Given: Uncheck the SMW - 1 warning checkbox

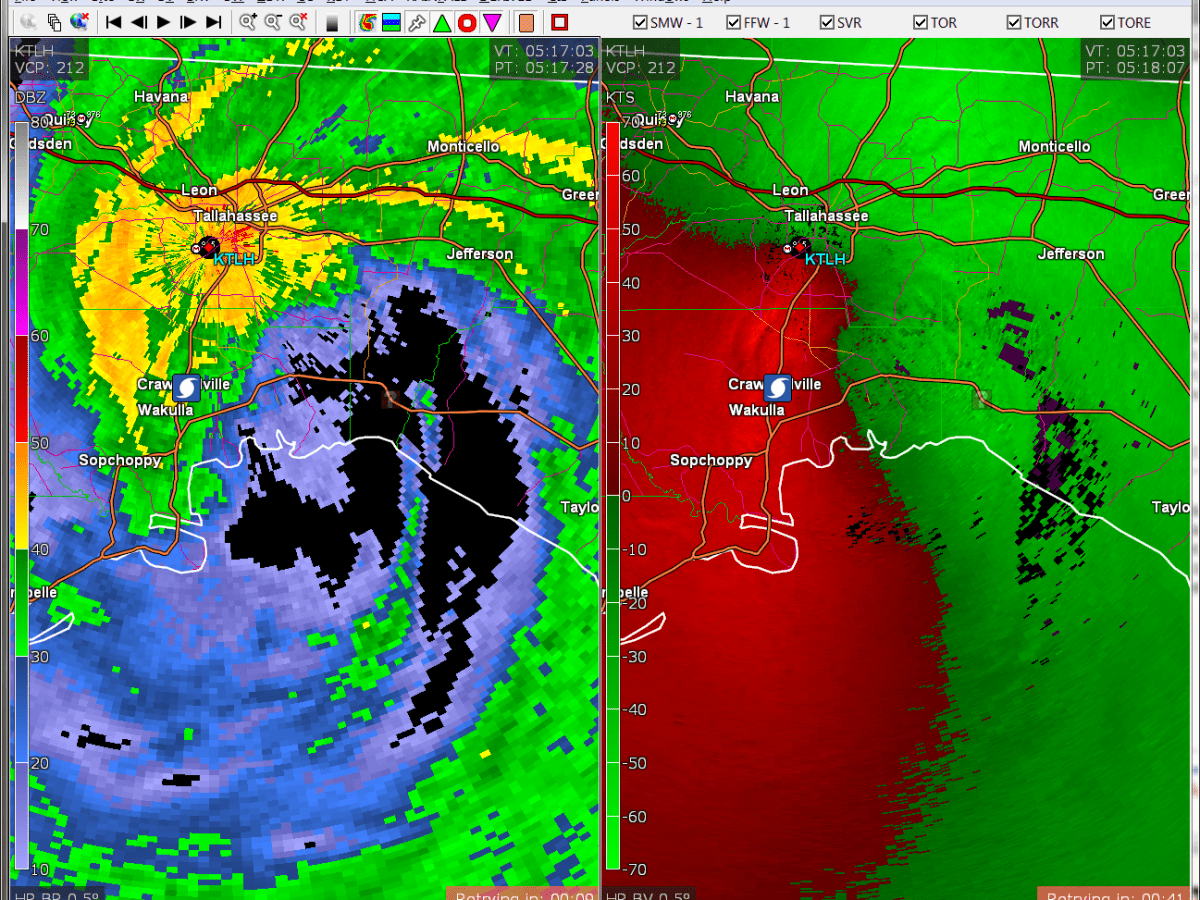Looking at the screenshot, I should pyautogui.click(x=640, y=22).
